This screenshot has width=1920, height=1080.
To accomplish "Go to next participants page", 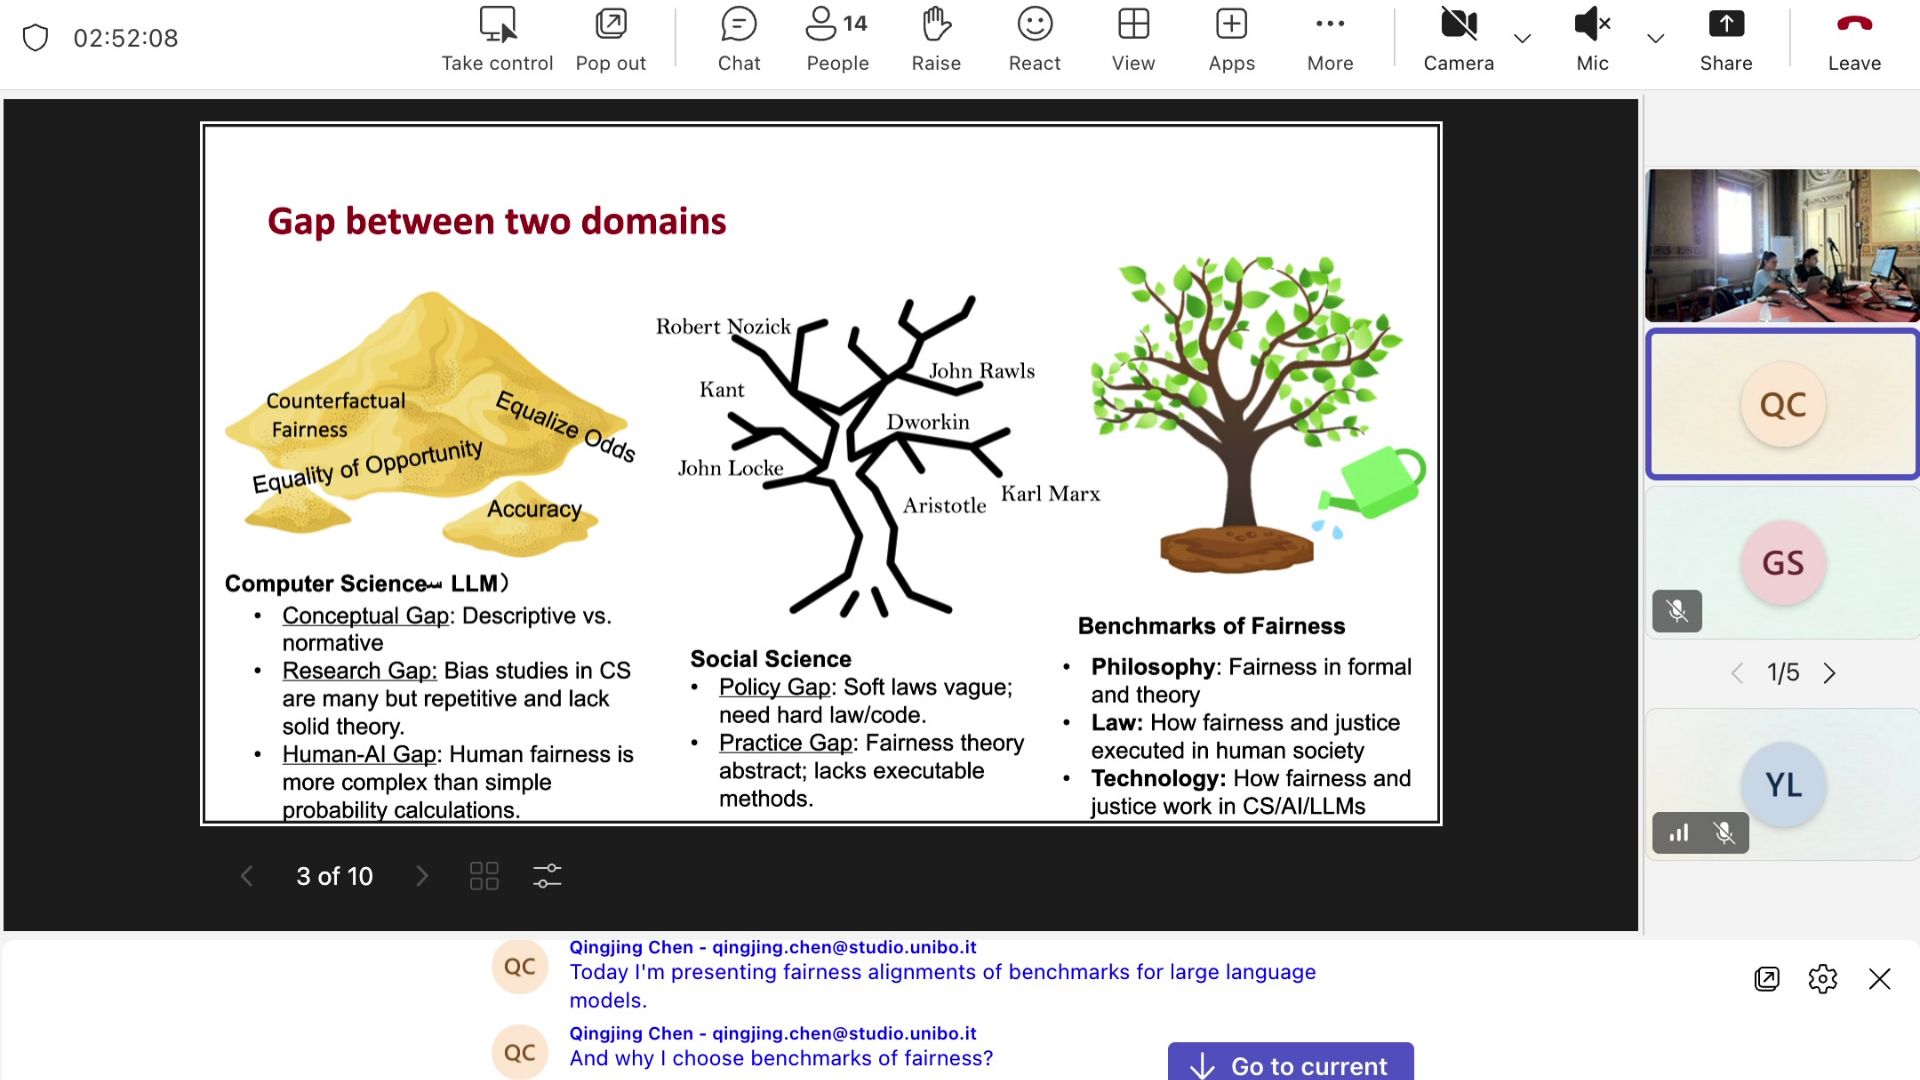I will (x=1830, y=673).
